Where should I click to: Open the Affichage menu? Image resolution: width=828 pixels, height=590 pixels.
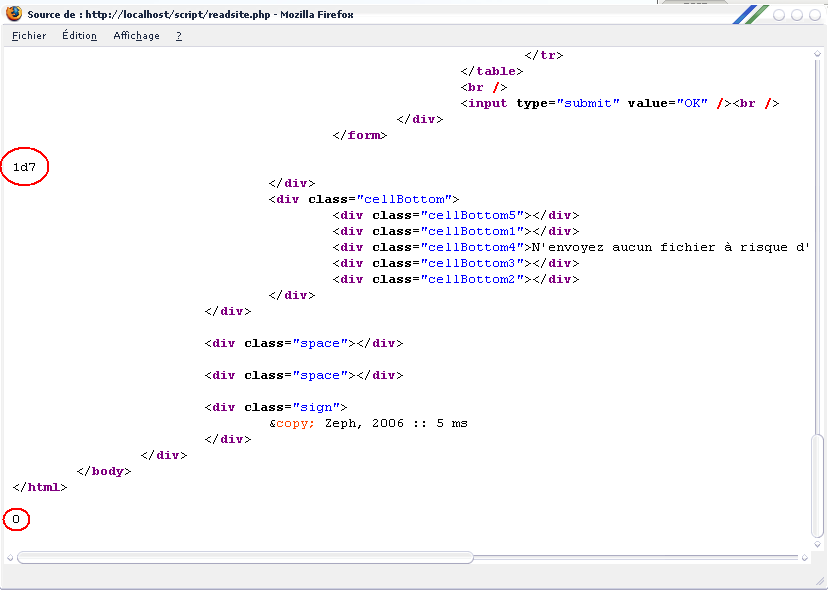coord(136,36)
